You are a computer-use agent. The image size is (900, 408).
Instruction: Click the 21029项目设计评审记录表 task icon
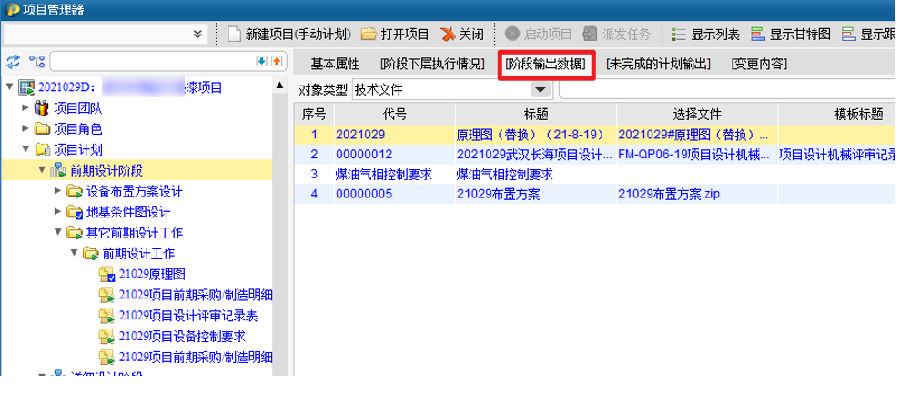[107, 316]
